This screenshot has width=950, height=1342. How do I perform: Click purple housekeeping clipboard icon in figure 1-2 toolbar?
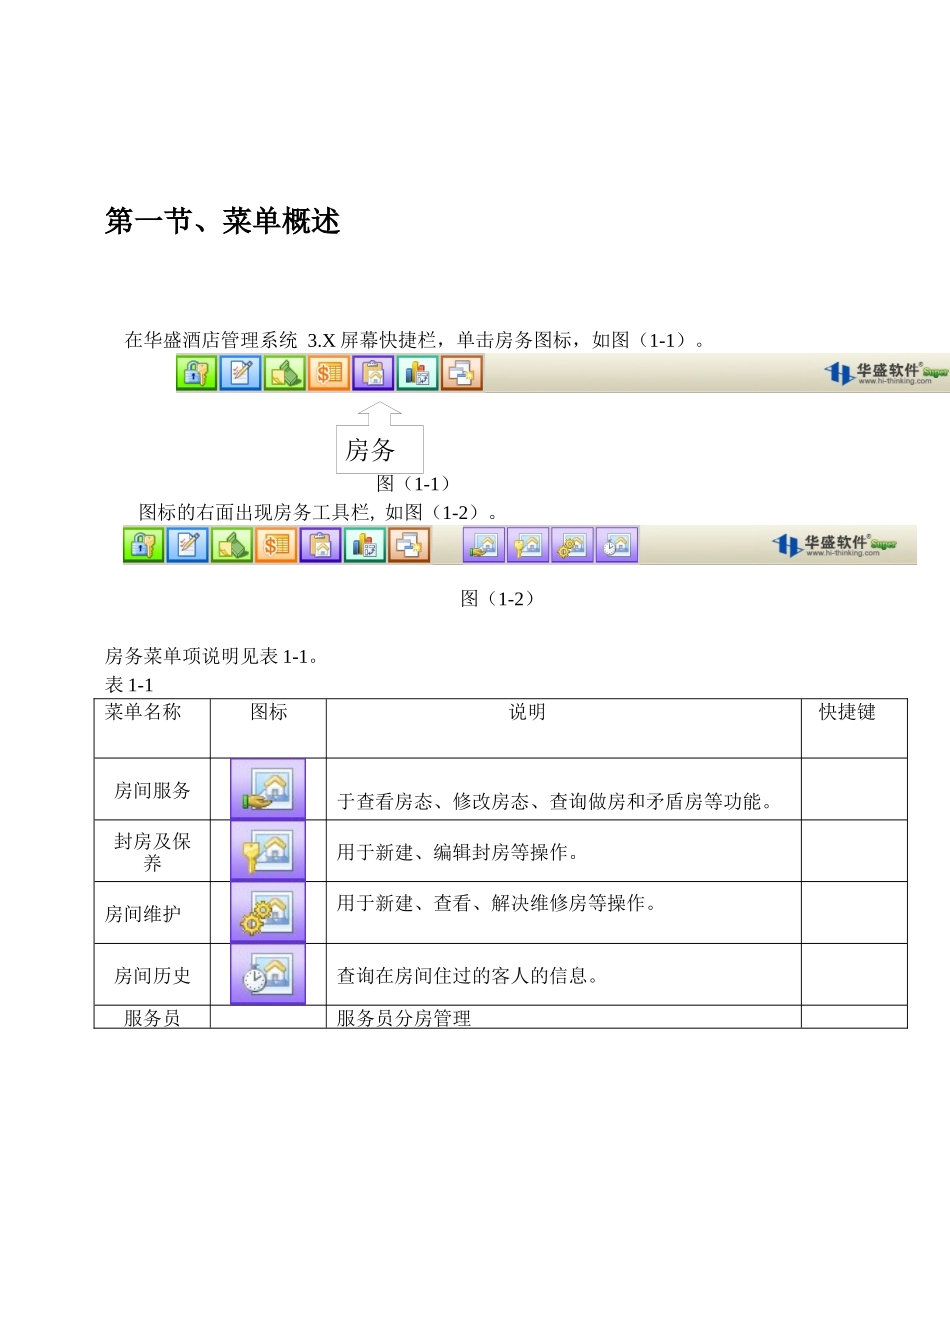pyautogui.click(x=320, y=545)
